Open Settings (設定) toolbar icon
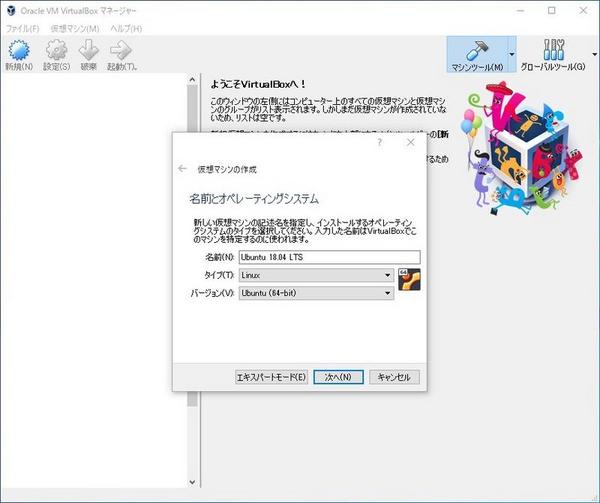Image resolution: width=600 pixels, height=503 pixels. [56, 55]
